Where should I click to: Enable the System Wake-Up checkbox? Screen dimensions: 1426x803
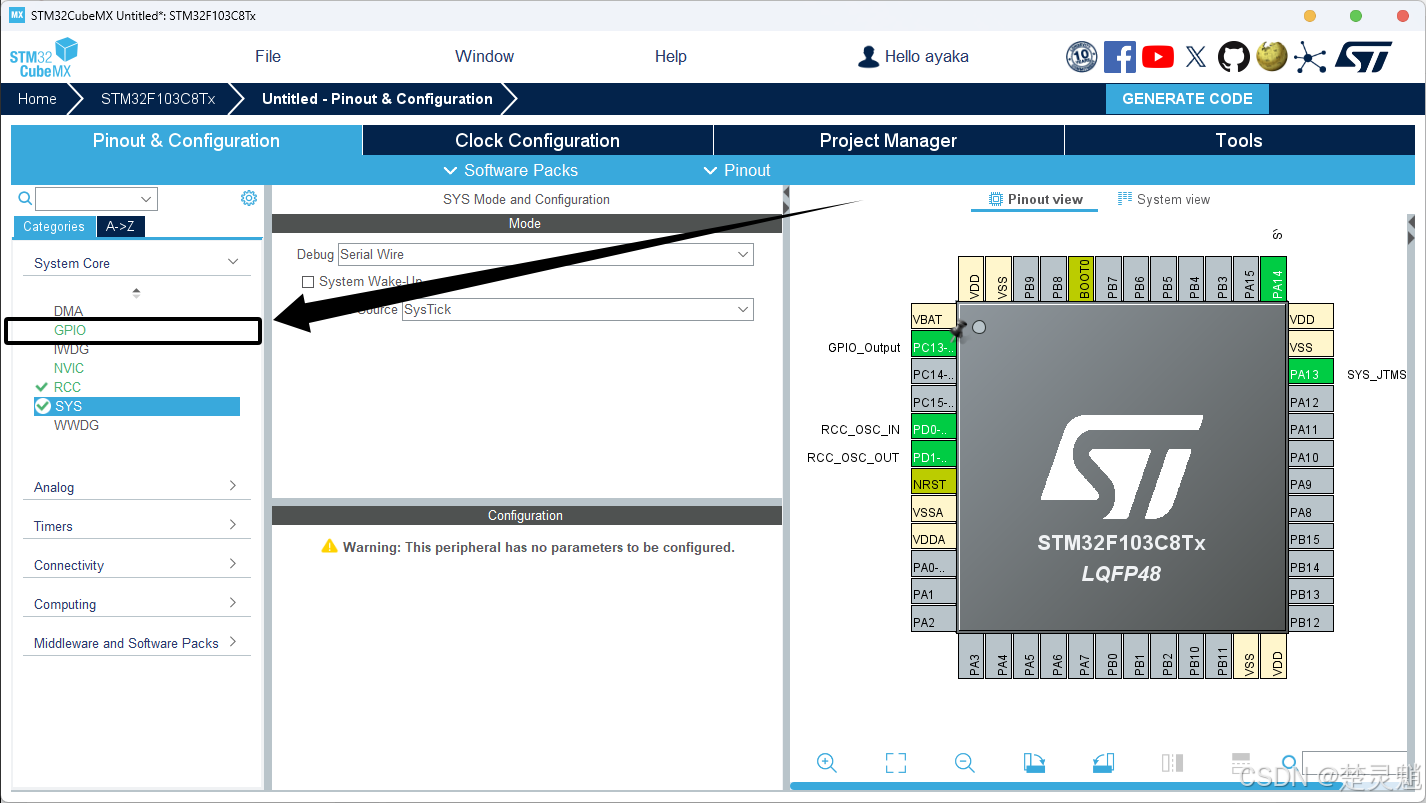tap(308, 282)
